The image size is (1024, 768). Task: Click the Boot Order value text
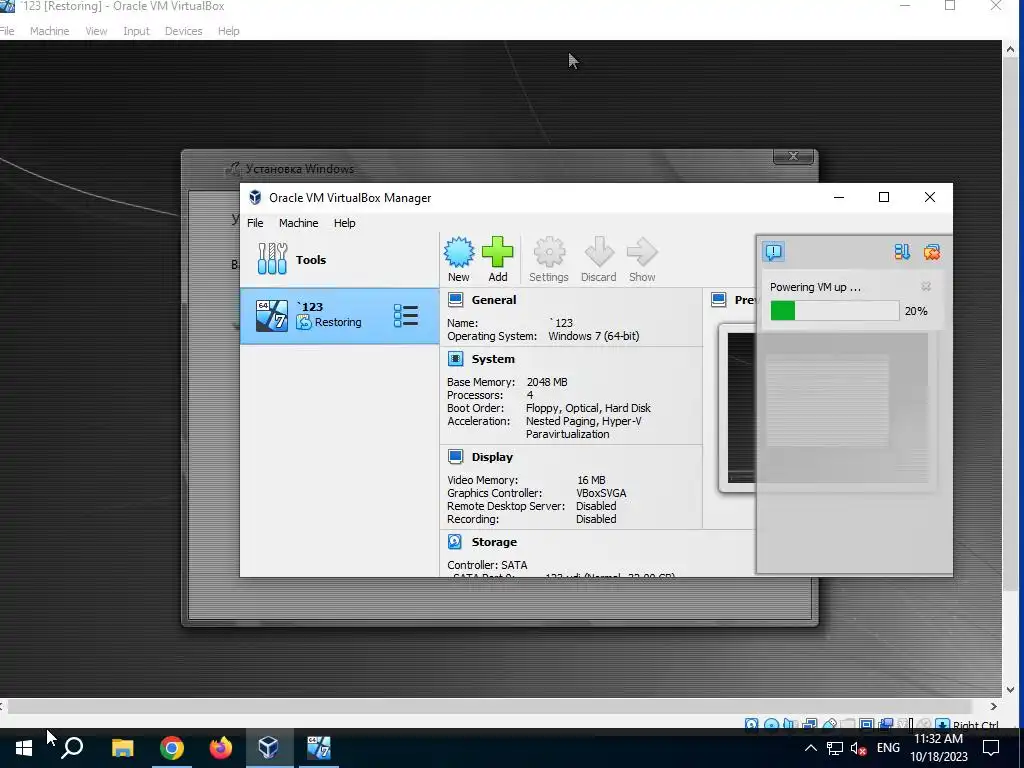click(588, 408)
